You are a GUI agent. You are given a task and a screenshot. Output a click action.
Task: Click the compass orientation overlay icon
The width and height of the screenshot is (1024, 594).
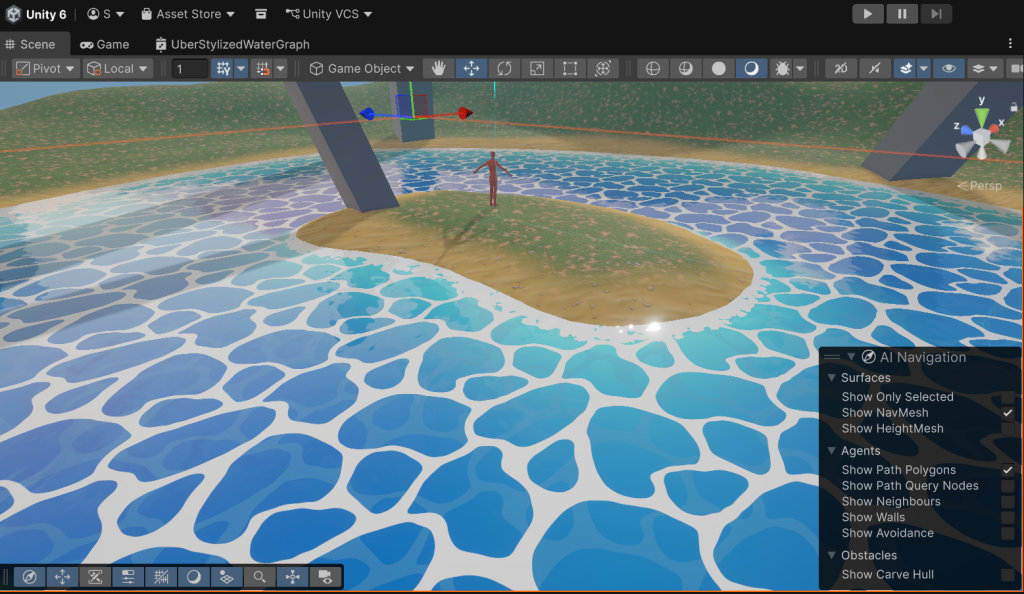(30, 577)
